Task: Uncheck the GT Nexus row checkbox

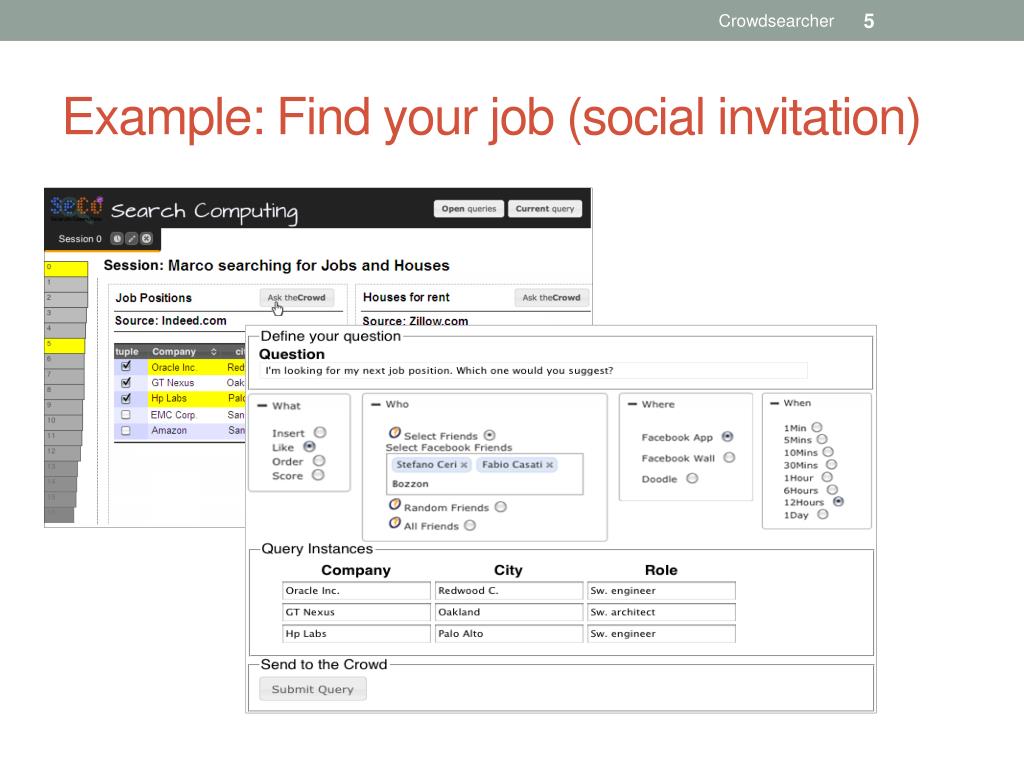Action: point(126,383)
